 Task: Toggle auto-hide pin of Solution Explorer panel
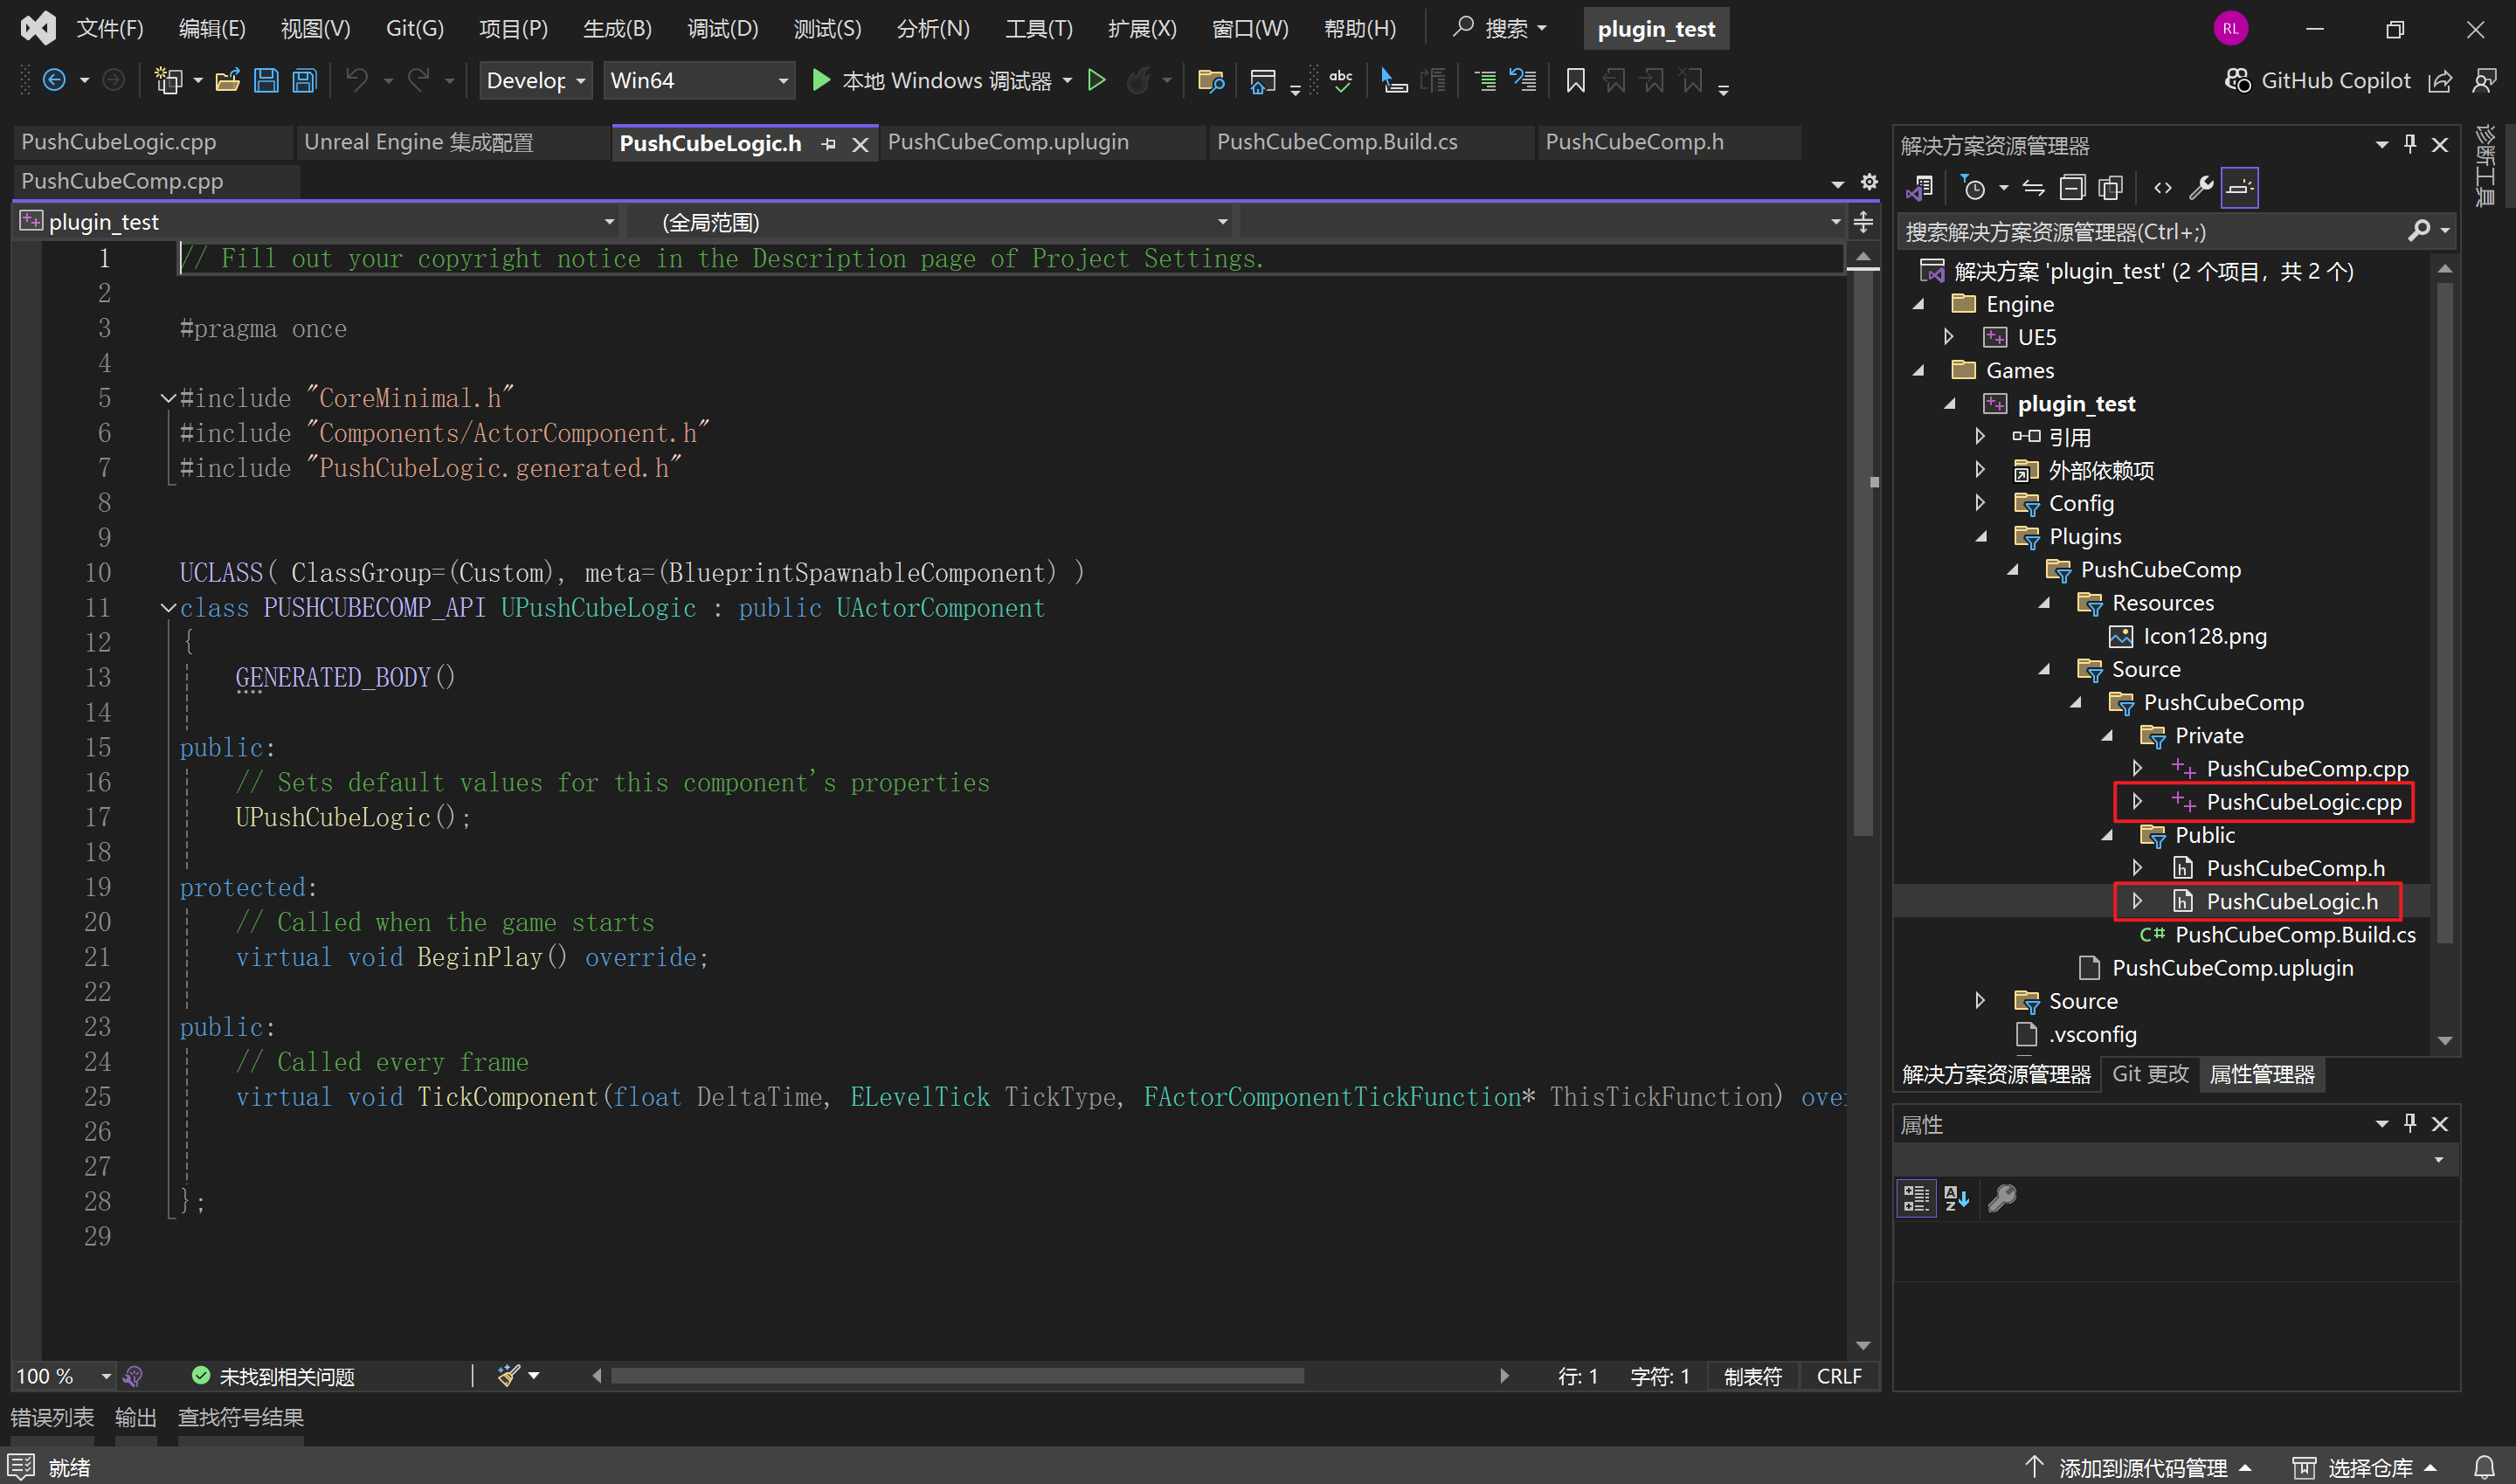click(x=2410, y=145)
